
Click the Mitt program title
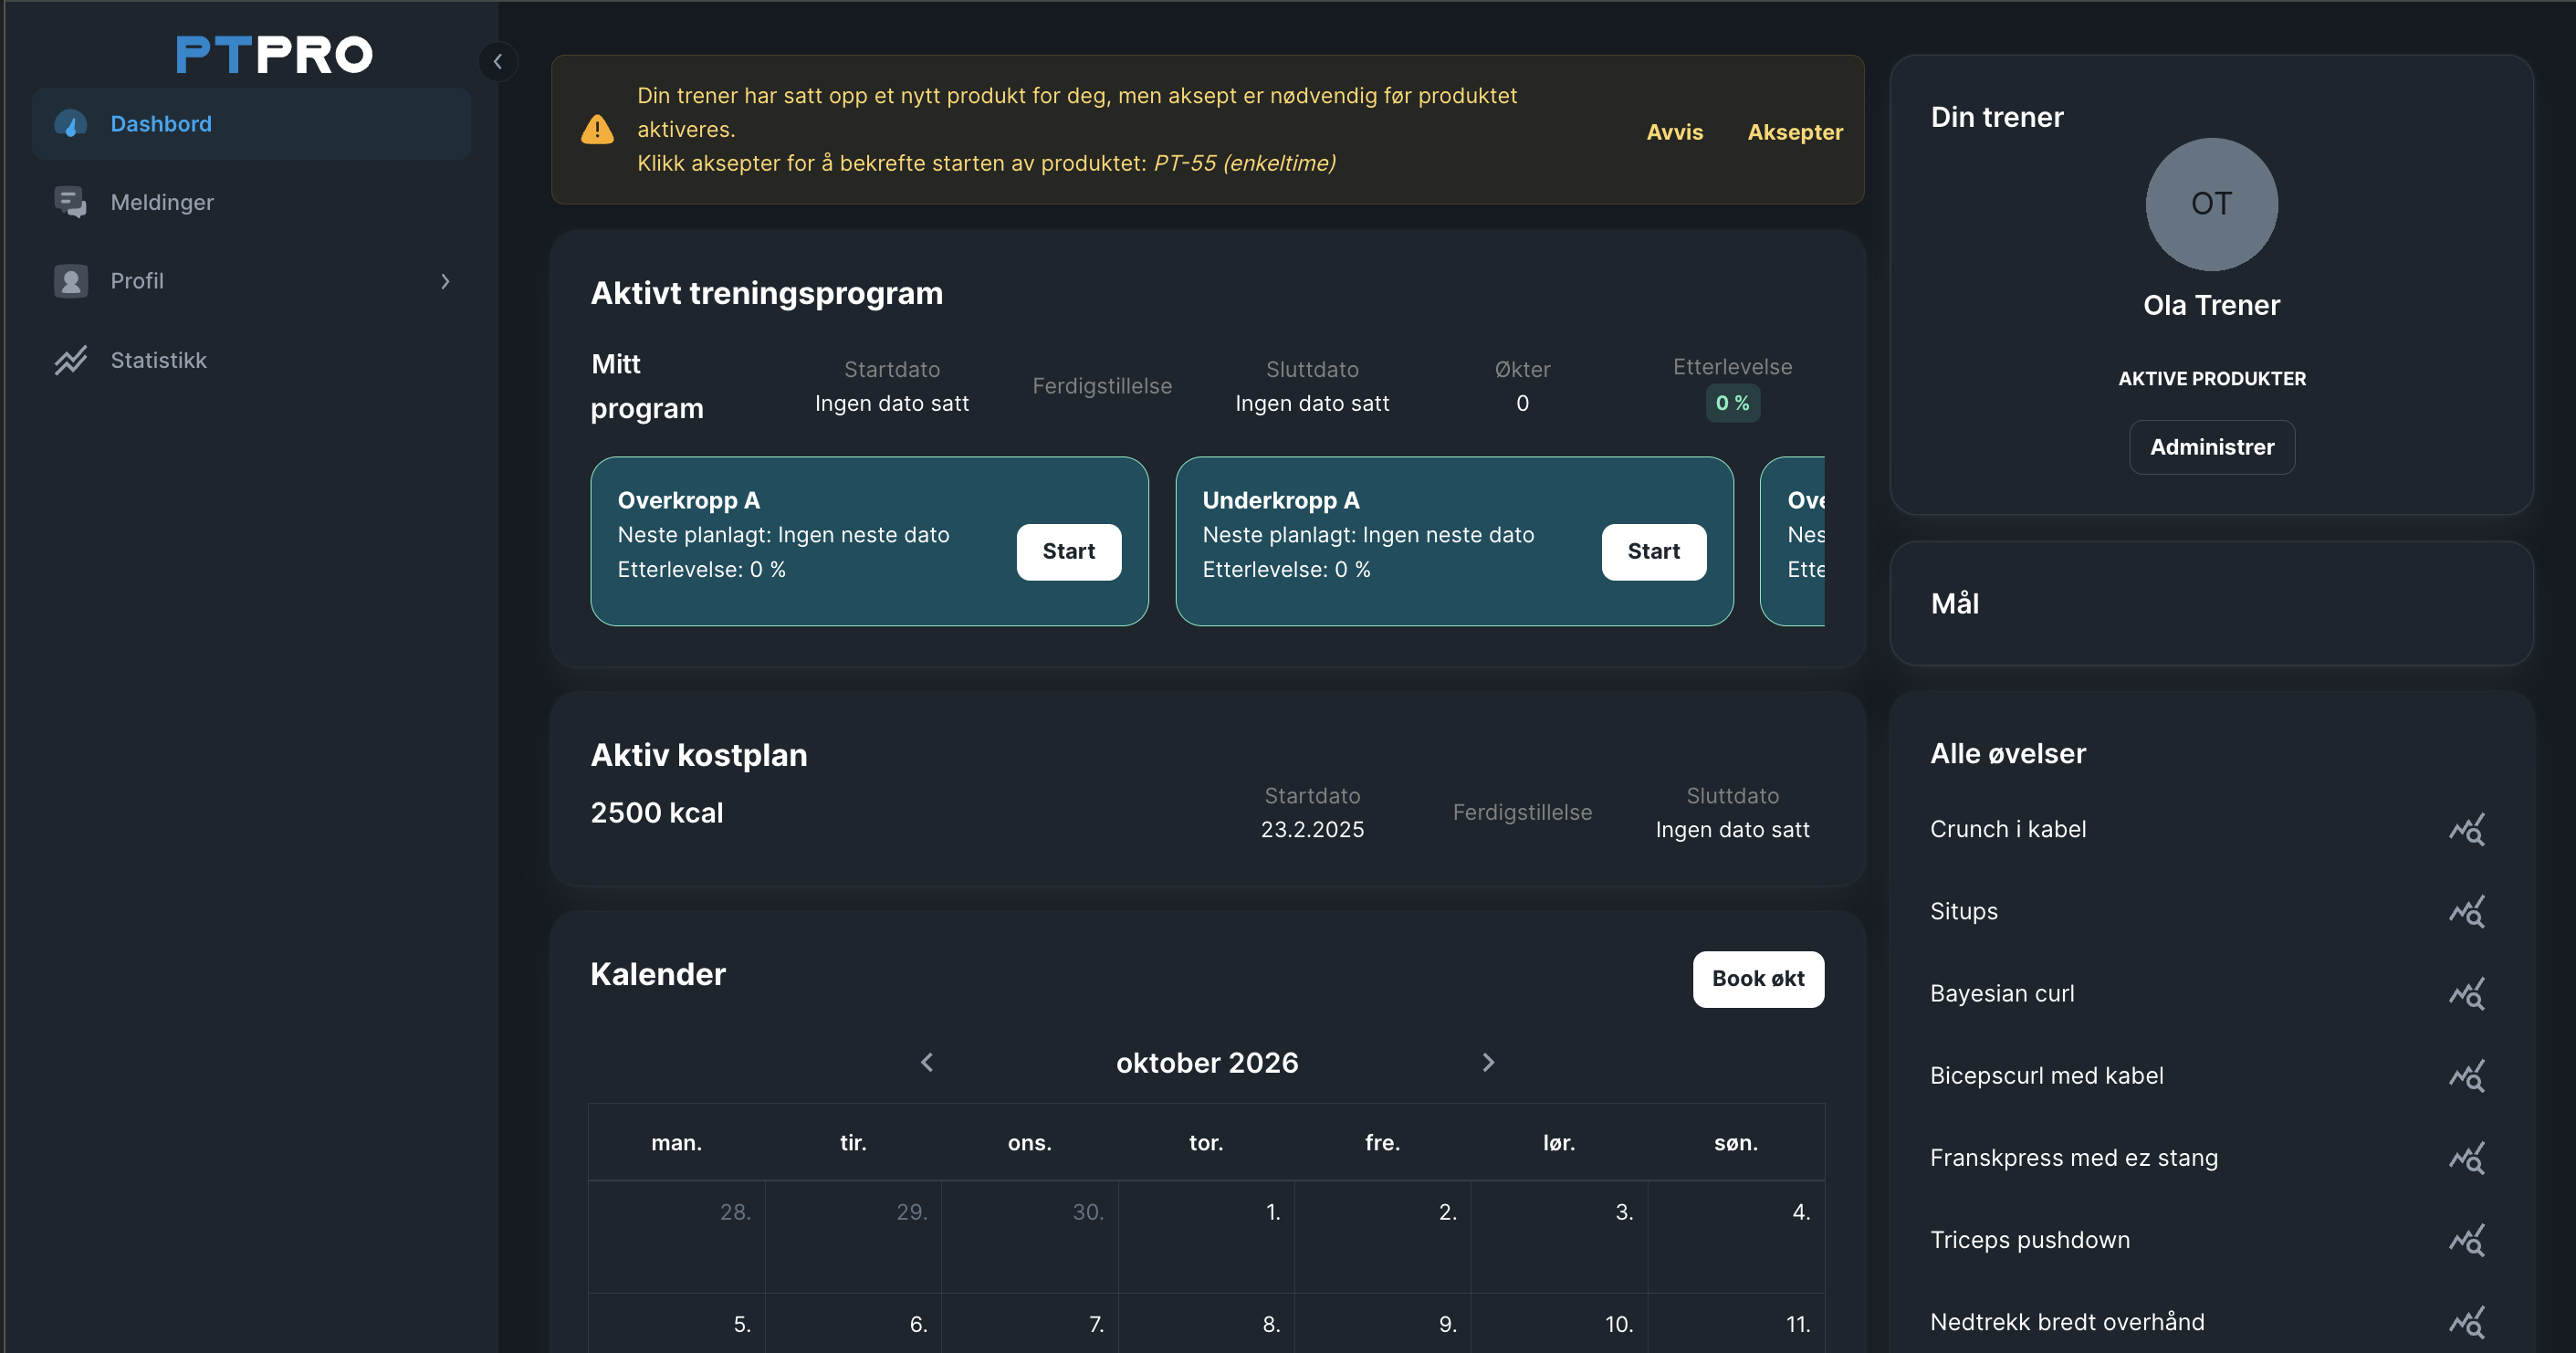pos(647,386)
